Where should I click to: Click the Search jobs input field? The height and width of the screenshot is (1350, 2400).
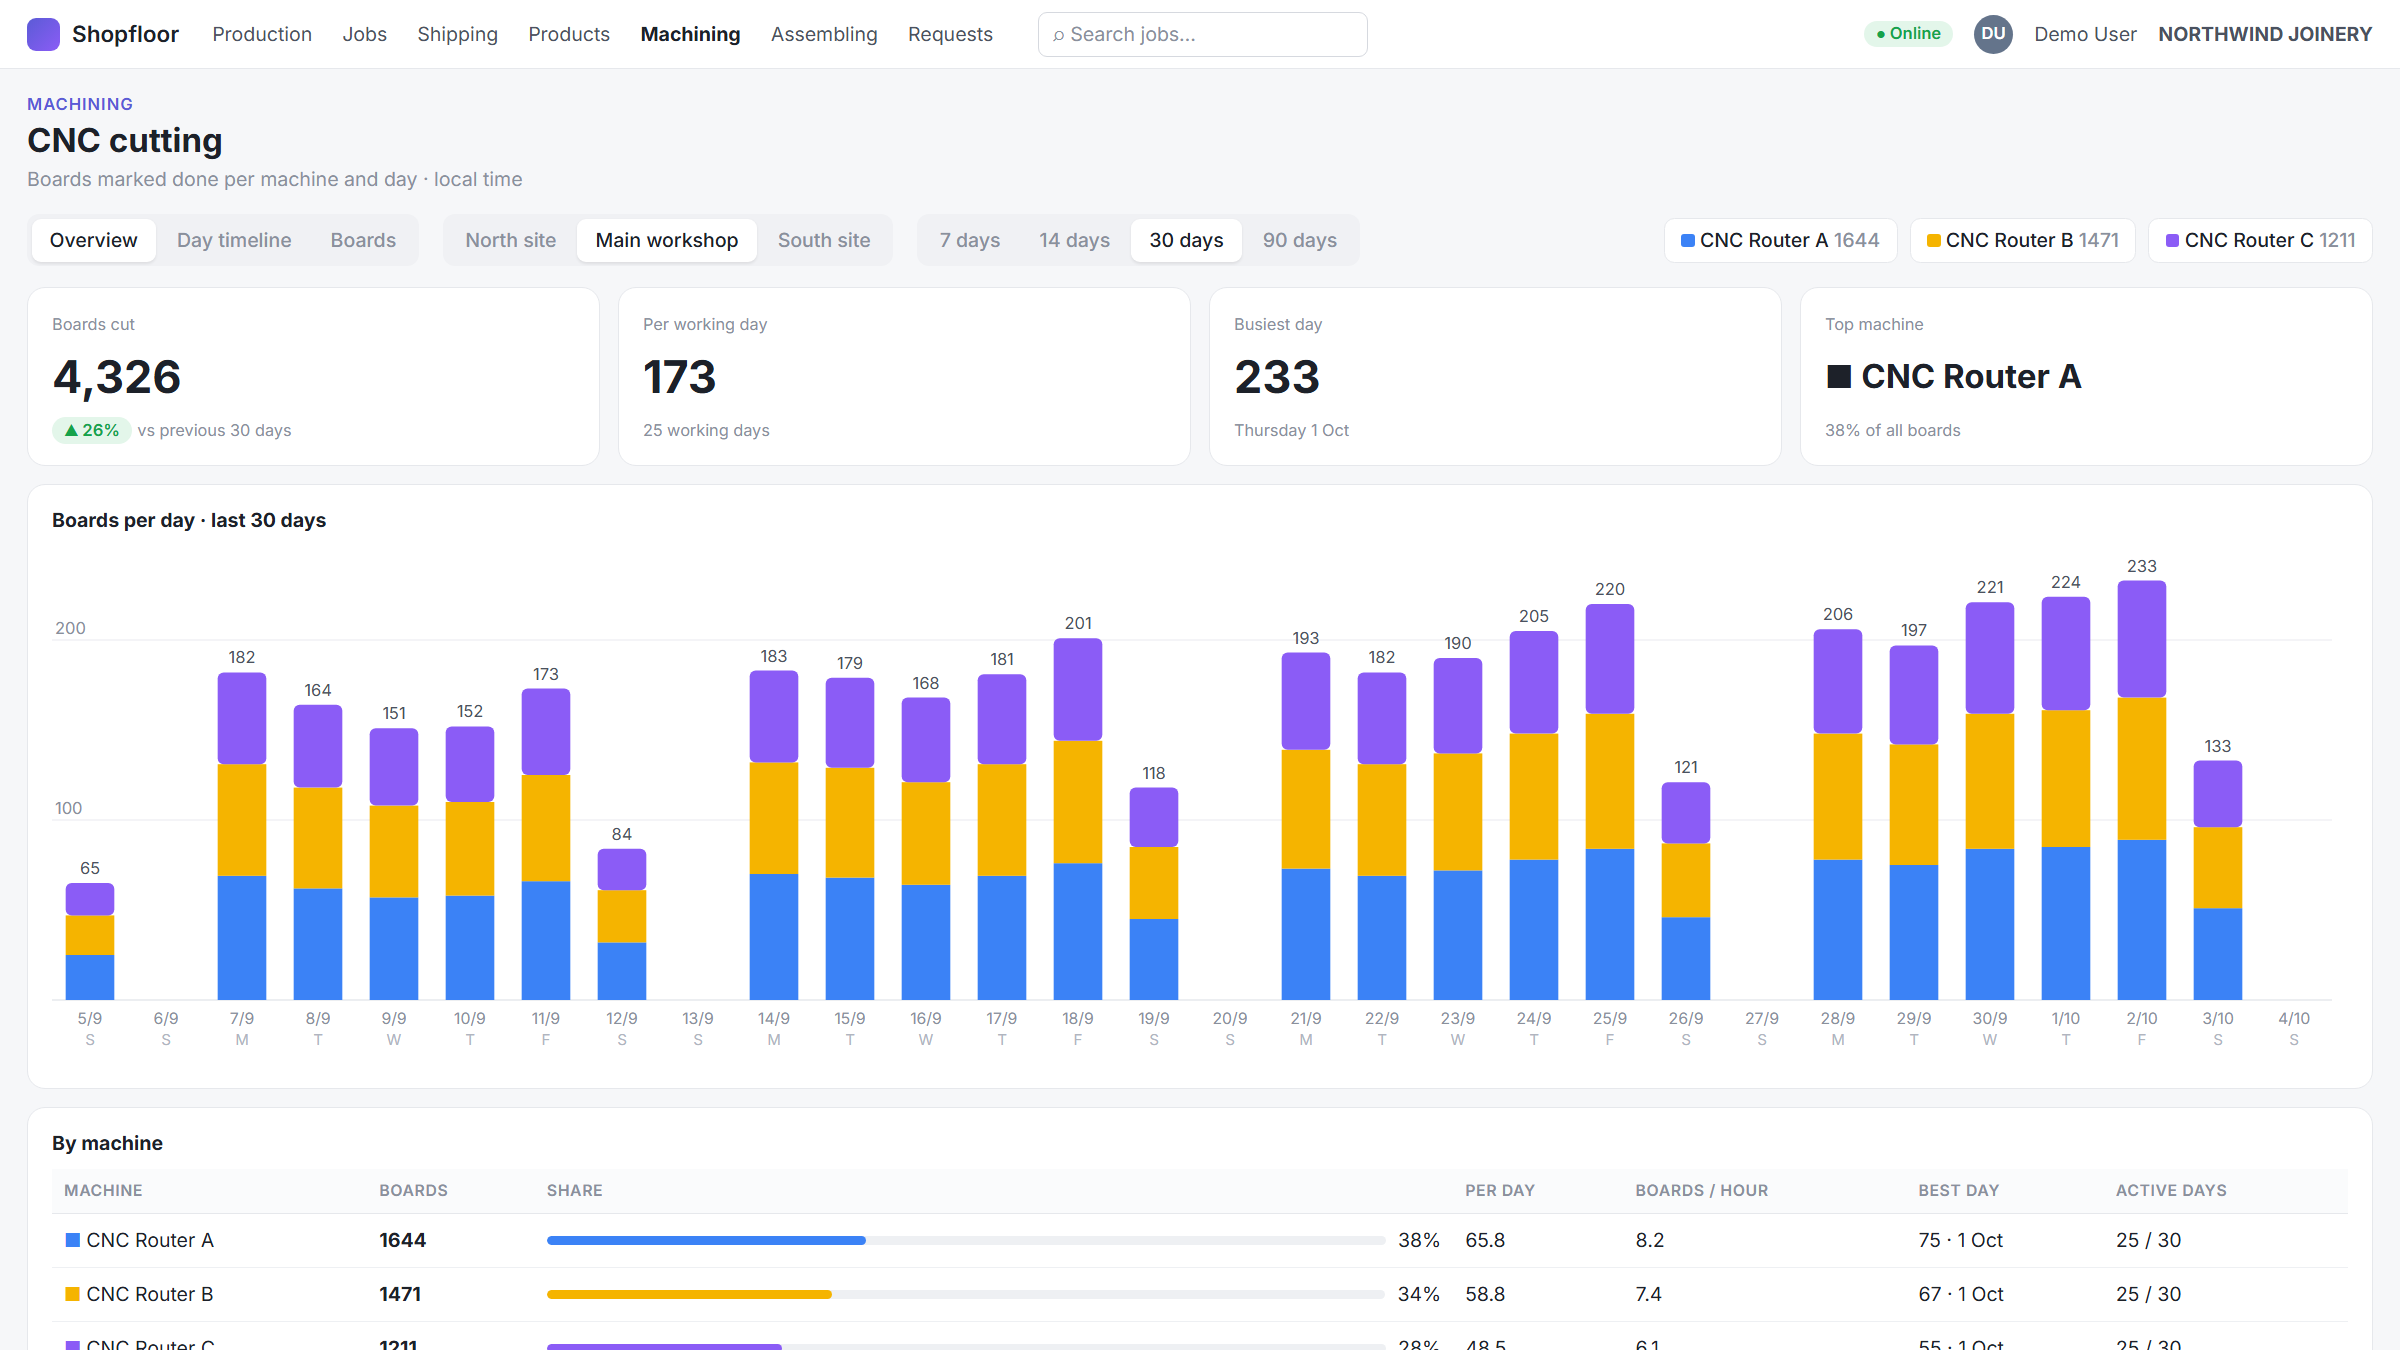pyautogui.click(x=1203, y=35)
